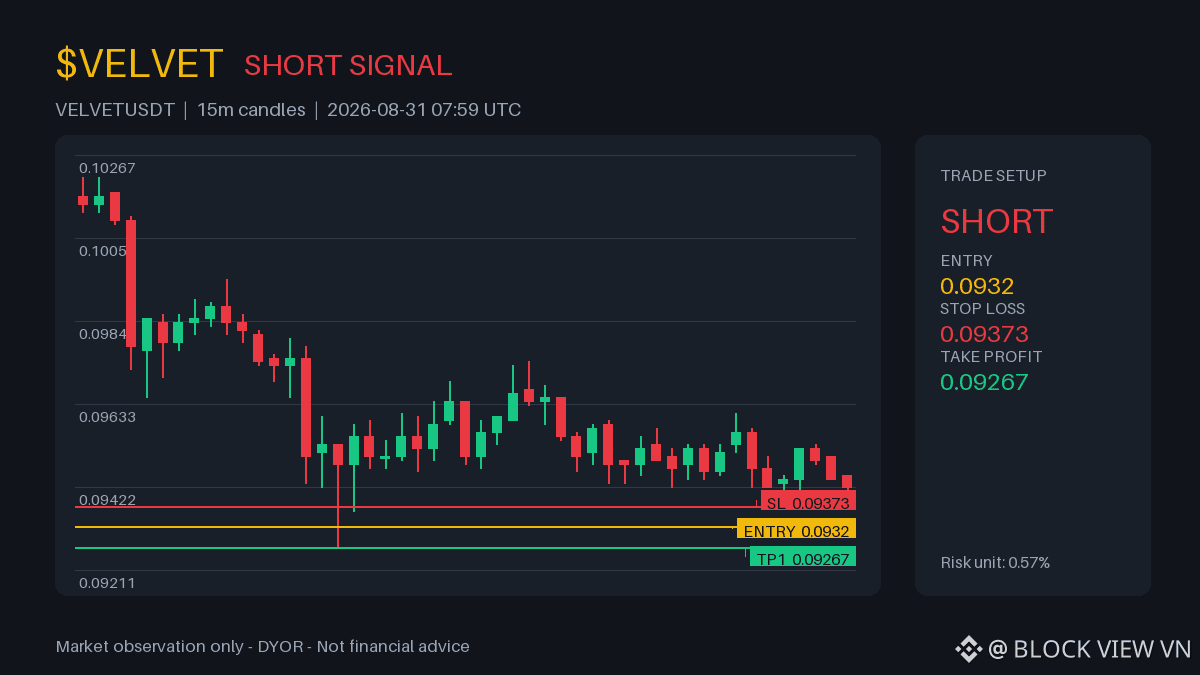The height and width of the screenshot is (675, 1200).
Task: Click the 15m candles timeframe label
Action: (251, 110)
